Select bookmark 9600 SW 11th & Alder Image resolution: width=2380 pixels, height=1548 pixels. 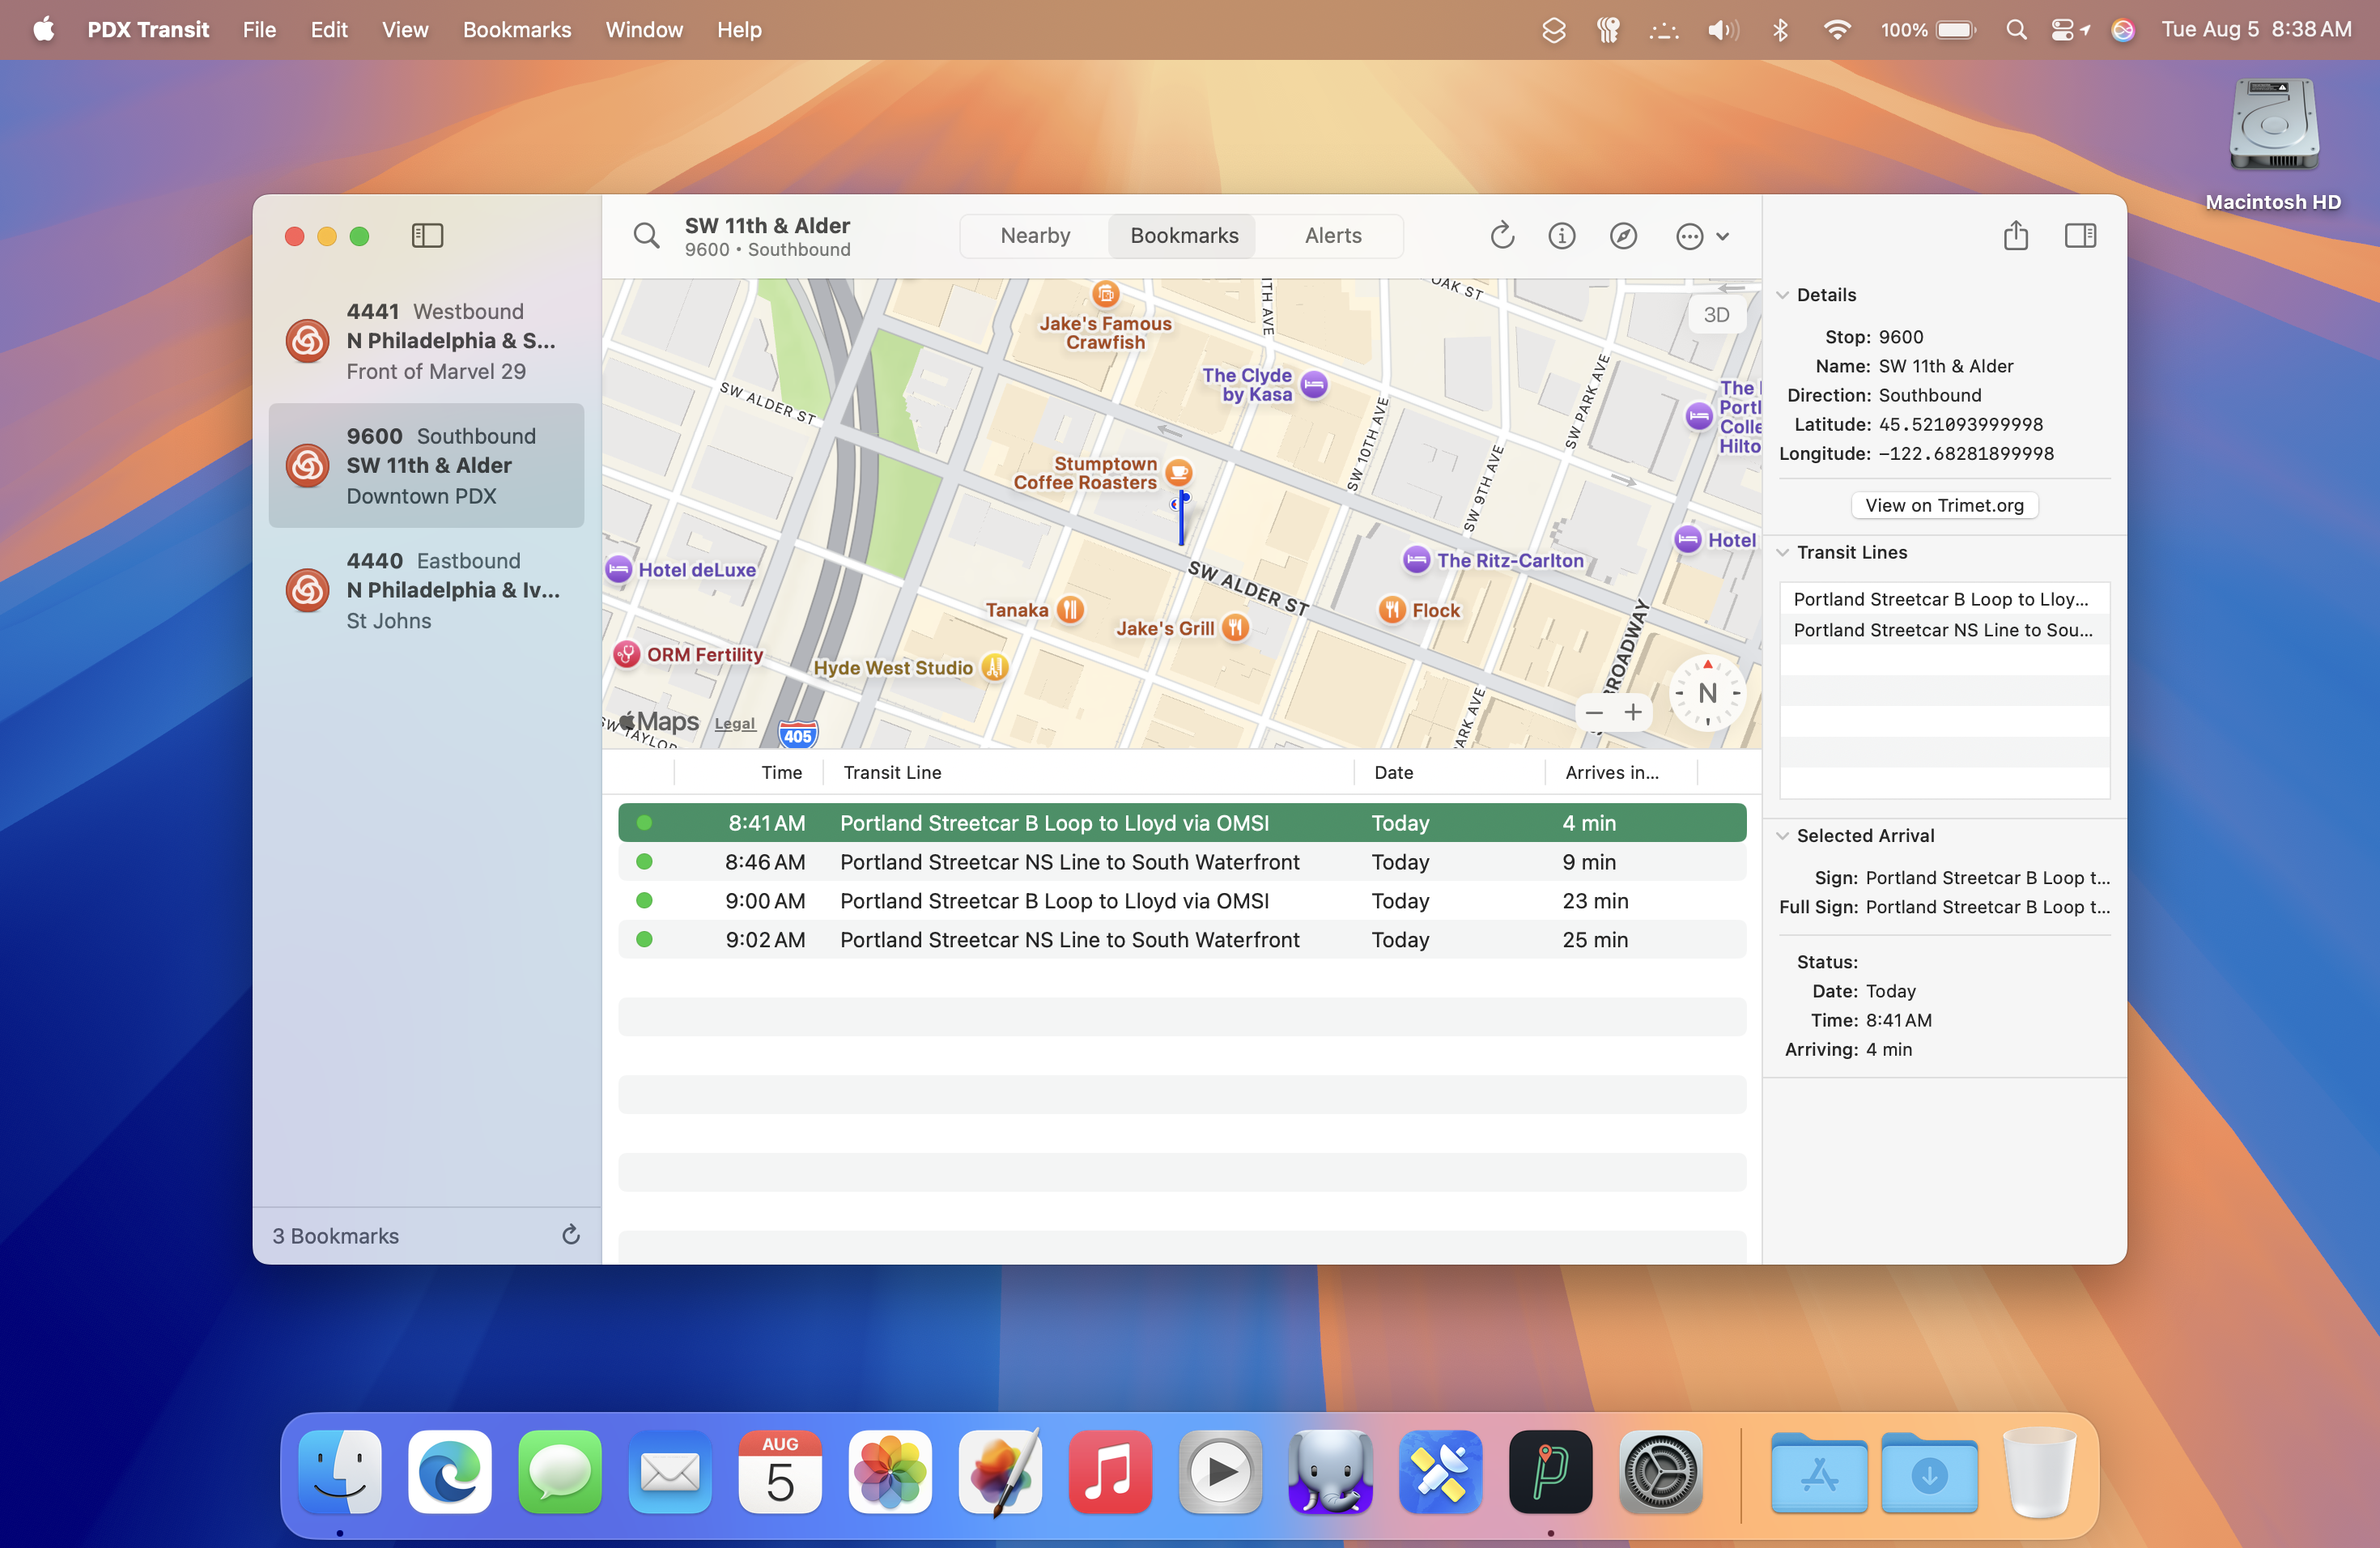(426, 466)
